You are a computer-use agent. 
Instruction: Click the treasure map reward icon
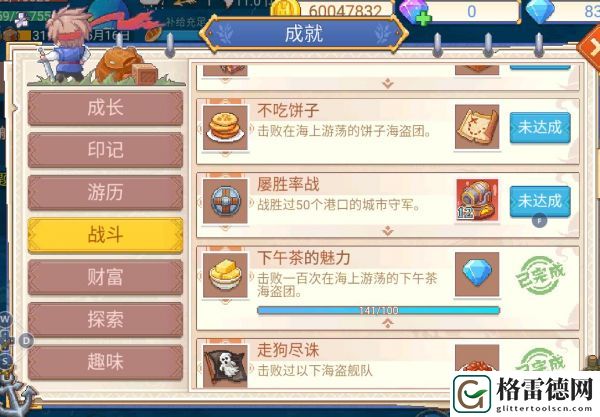(x=477, y=127)
